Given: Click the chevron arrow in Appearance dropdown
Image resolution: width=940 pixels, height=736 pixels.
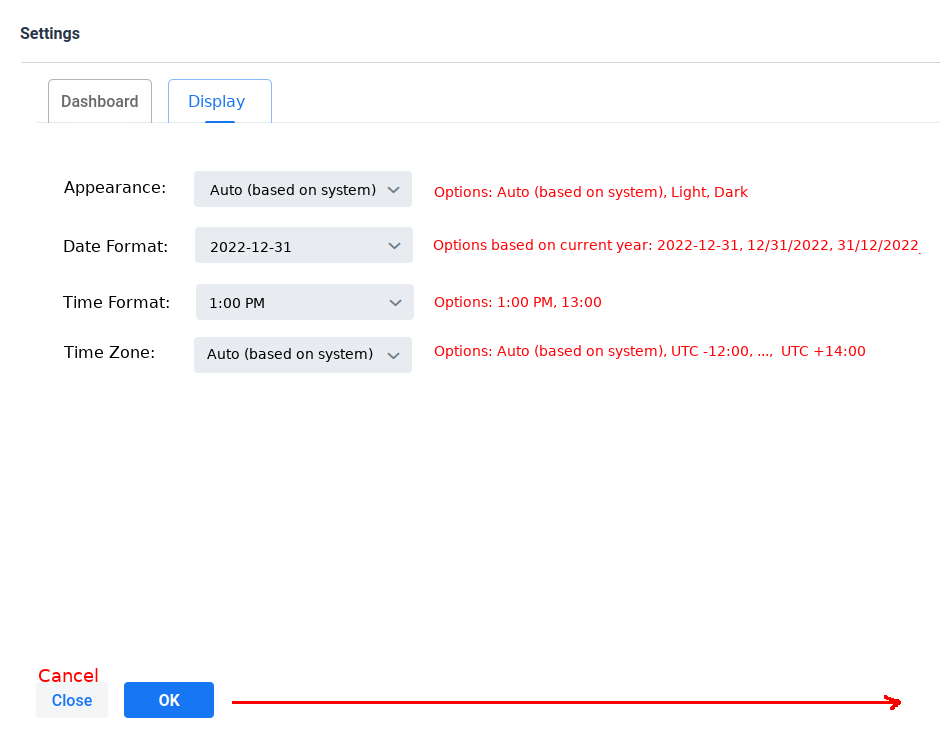Looking at the screenshot, I should tap(393, 189).
